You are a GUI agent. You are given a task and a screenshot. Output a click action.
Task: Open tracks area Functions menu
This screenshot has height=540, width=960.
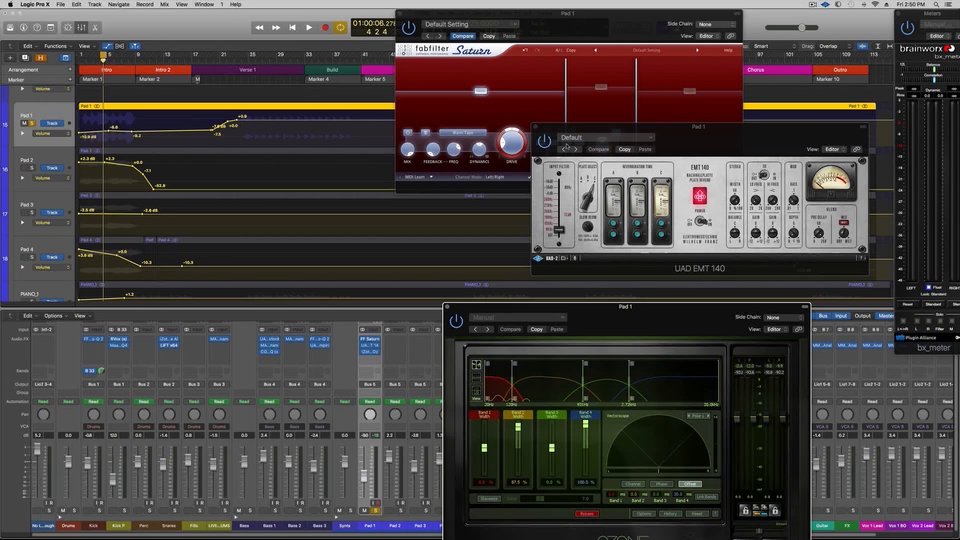click(56, 46)
